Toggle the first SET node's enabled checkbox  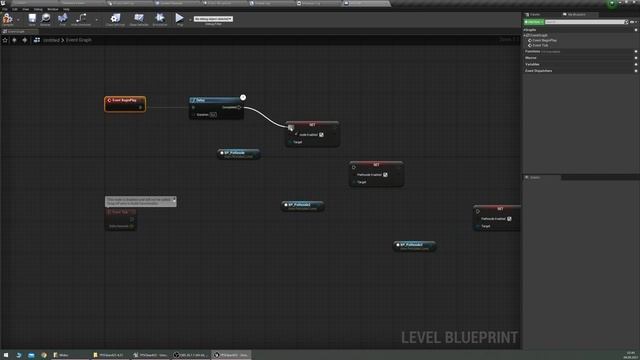pyautogui.click(x=321, y=134)
